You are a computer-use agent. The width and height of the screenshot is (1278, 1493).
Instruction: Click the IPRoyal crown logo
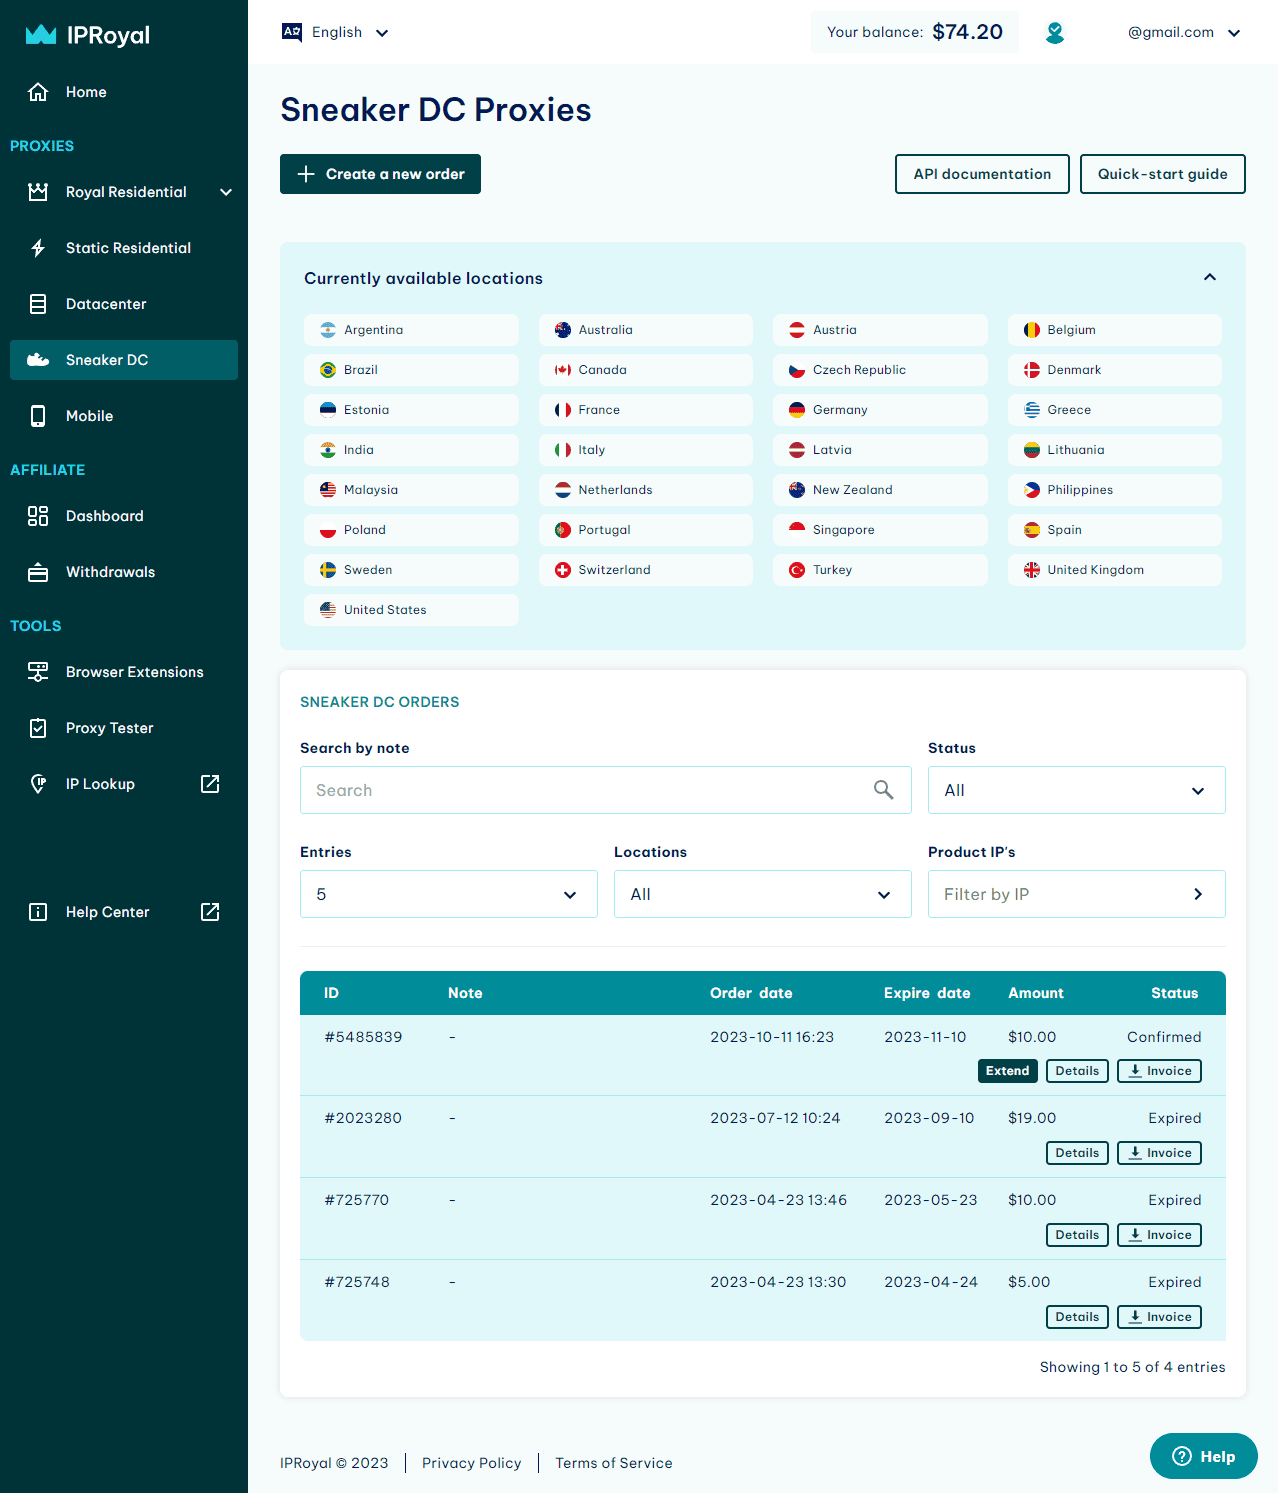[x=40, y=35]
